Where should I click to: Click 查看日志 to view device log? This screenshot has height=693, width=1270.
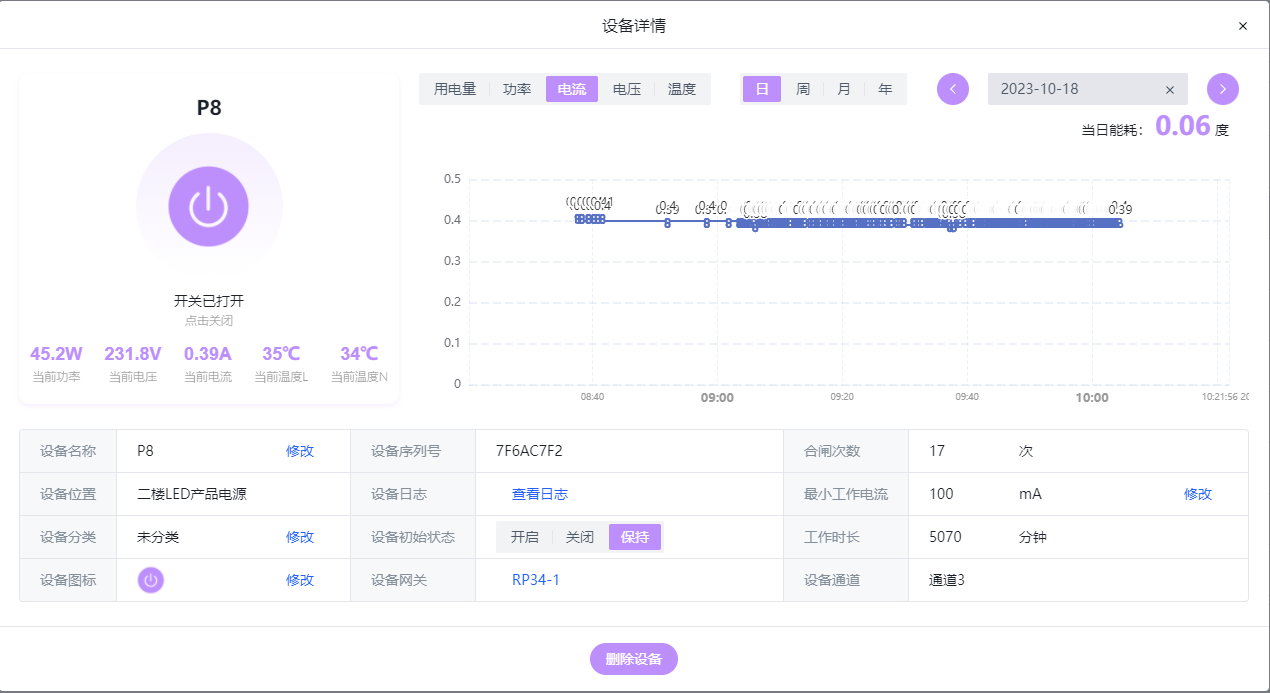pyautogui.click(x=540, y=494)
